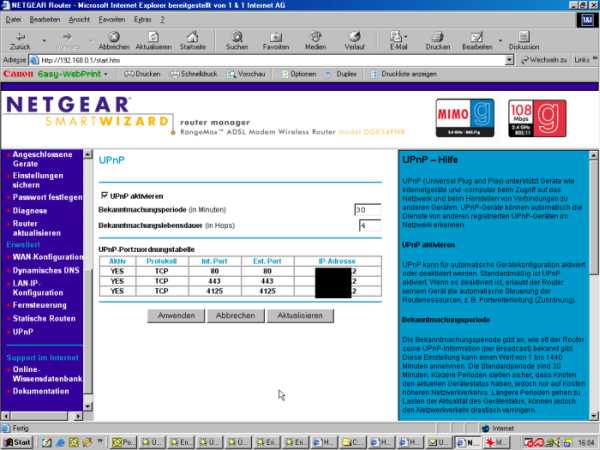The width and height of the screenshot is (600, 450).
Task: Click Canon Easy-WebPrint Drucken
Action: [142, 74]
